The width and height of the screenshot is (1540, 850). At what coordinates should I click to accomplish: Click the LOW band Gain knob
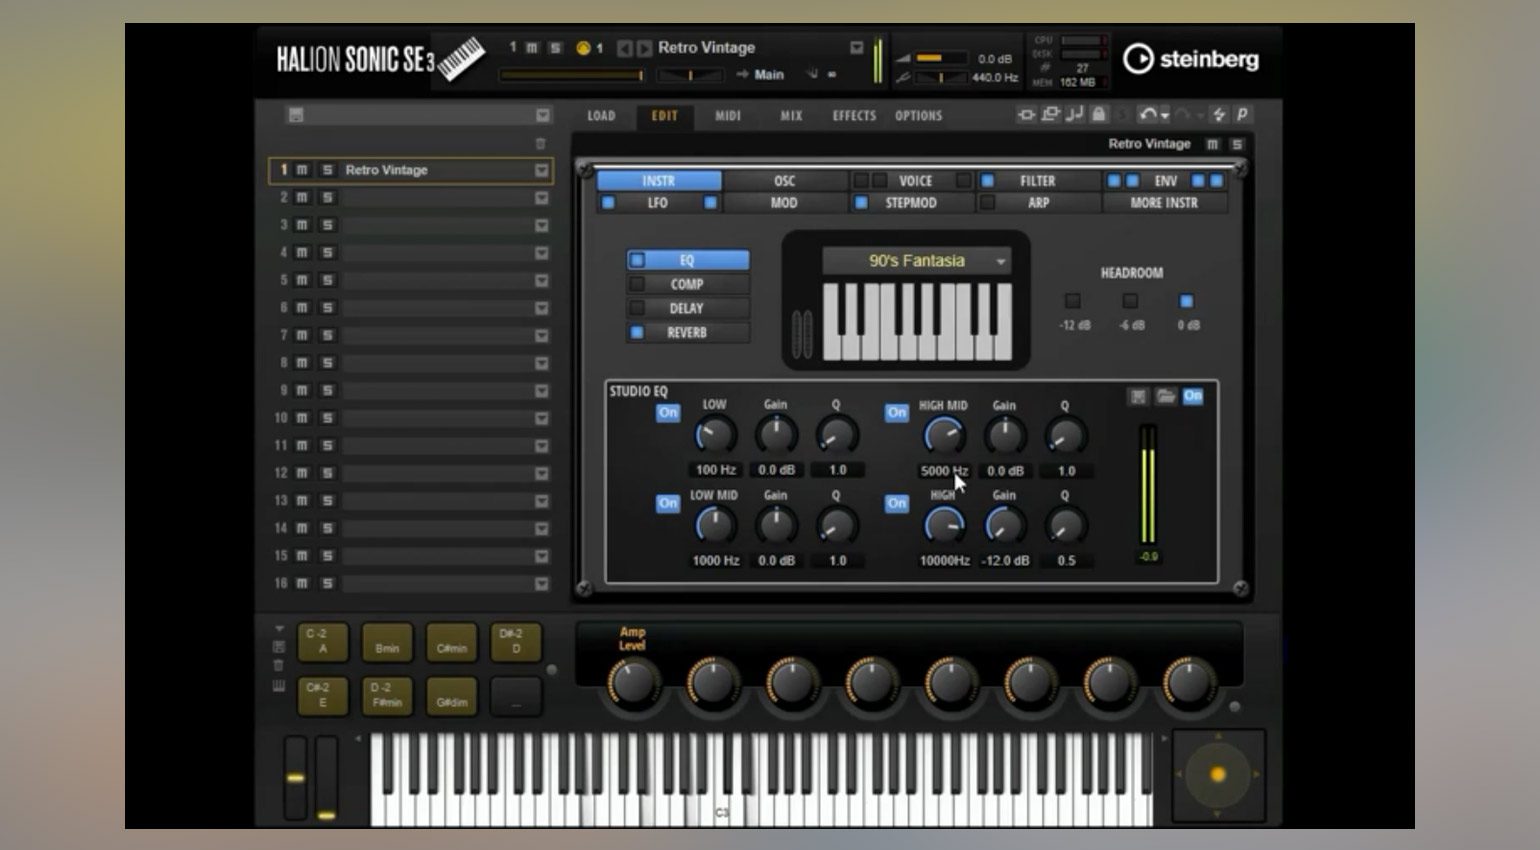[x=776, y=435]
